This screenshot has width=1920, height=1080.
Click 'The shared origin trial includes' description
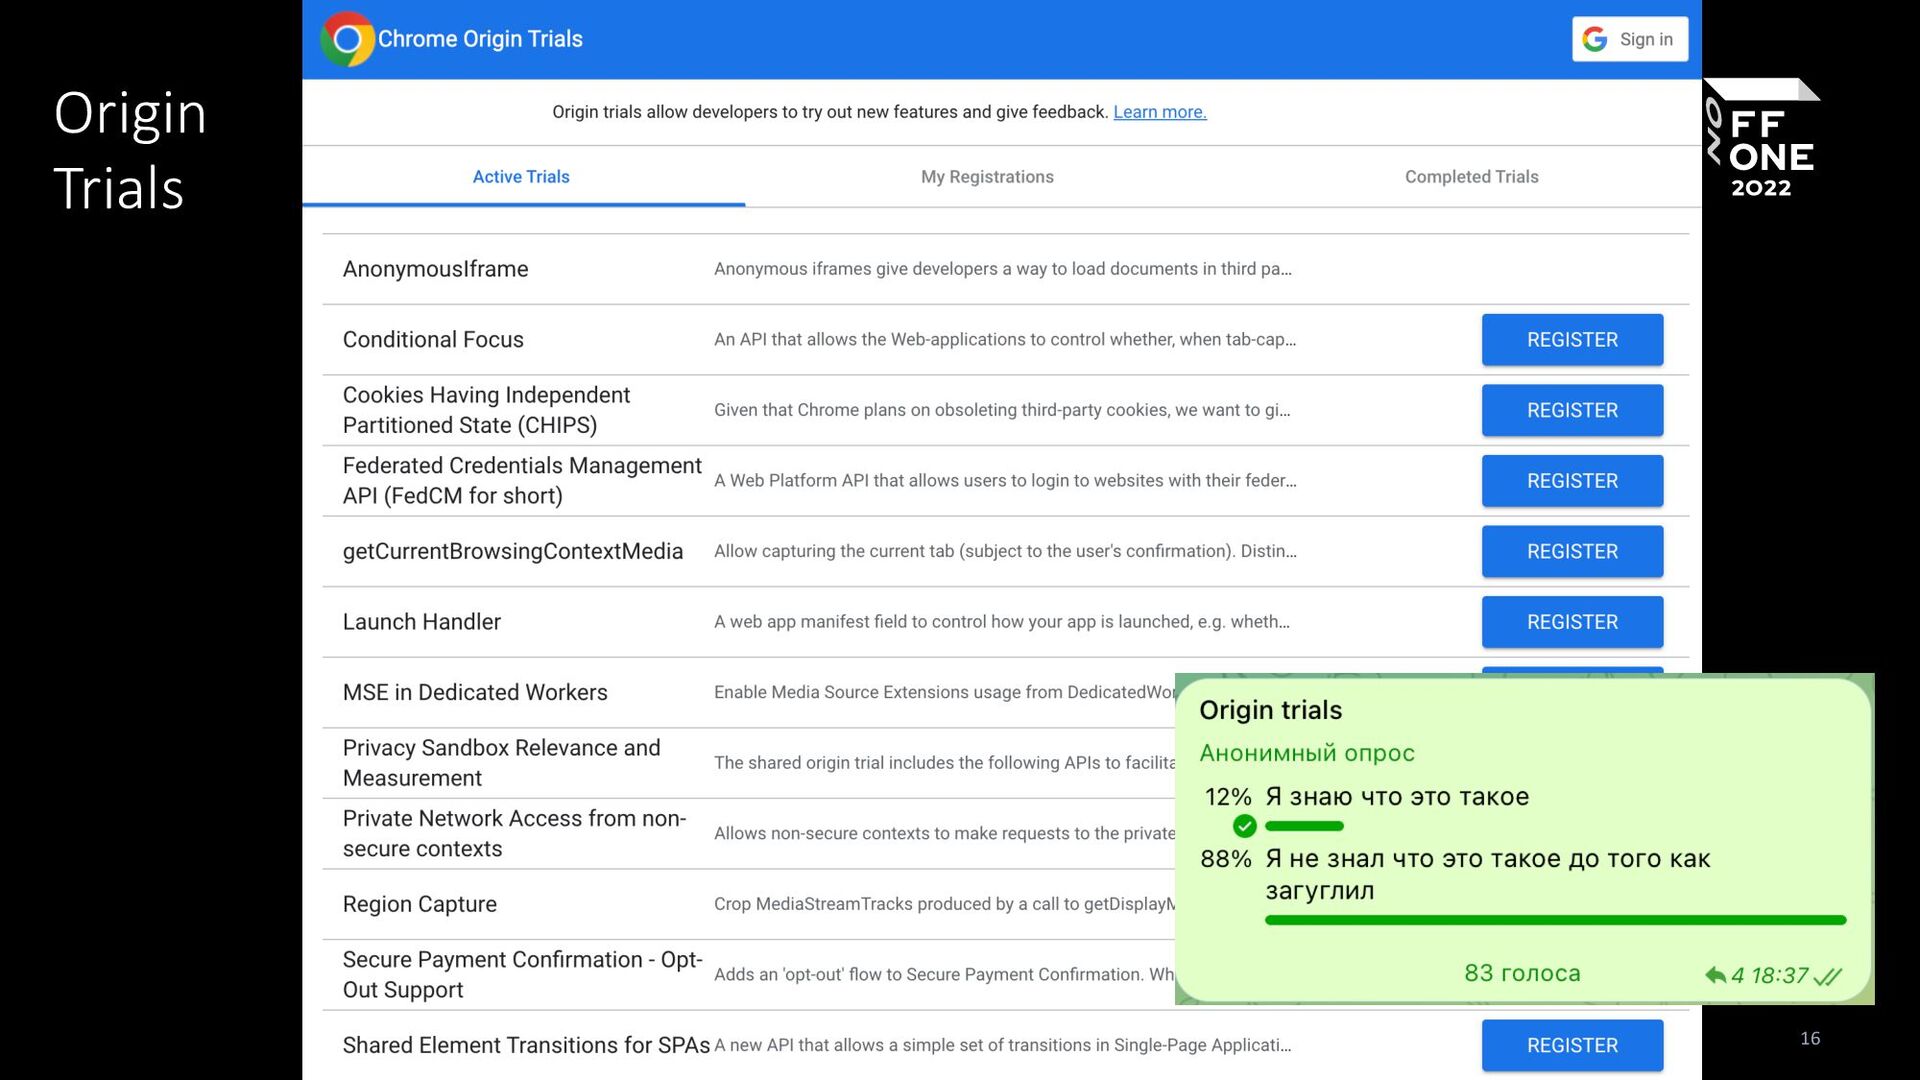tap(944, 763)
